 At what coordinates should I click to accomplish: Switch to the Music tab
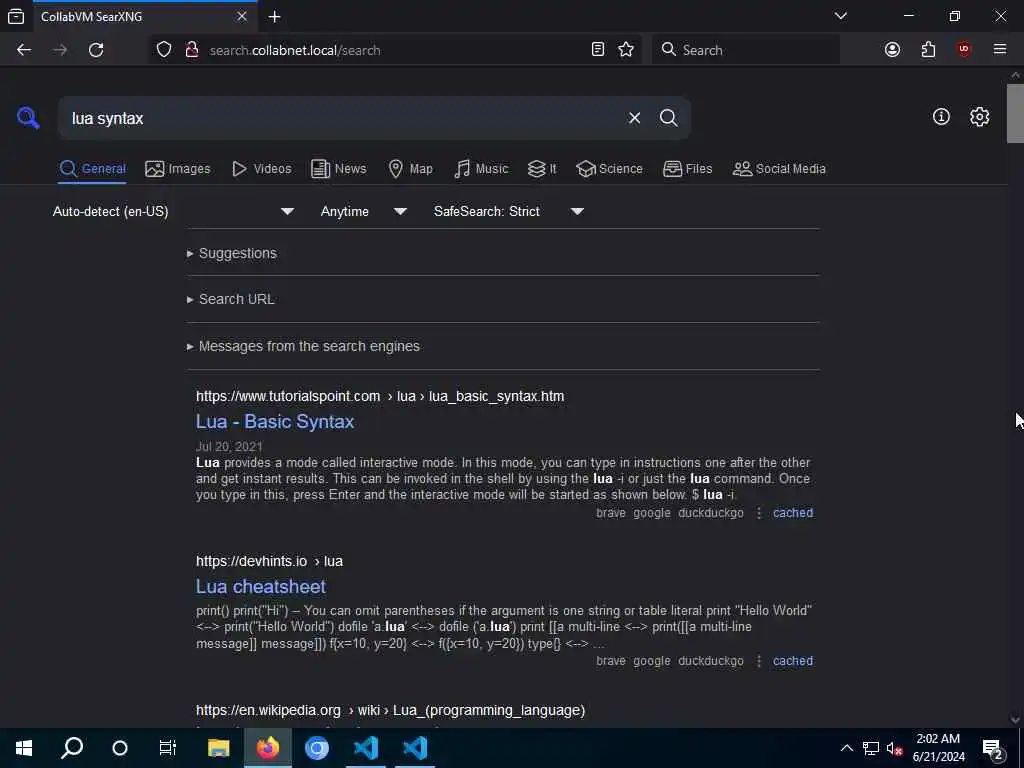481,168
